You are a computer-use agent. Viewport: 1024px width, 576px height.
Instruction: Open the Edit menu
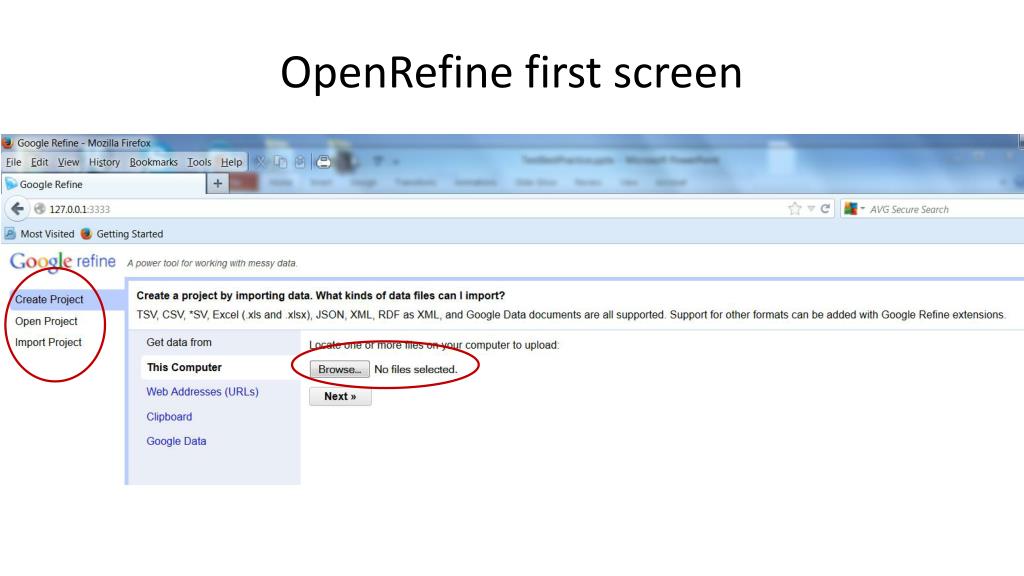click(39, 162)
